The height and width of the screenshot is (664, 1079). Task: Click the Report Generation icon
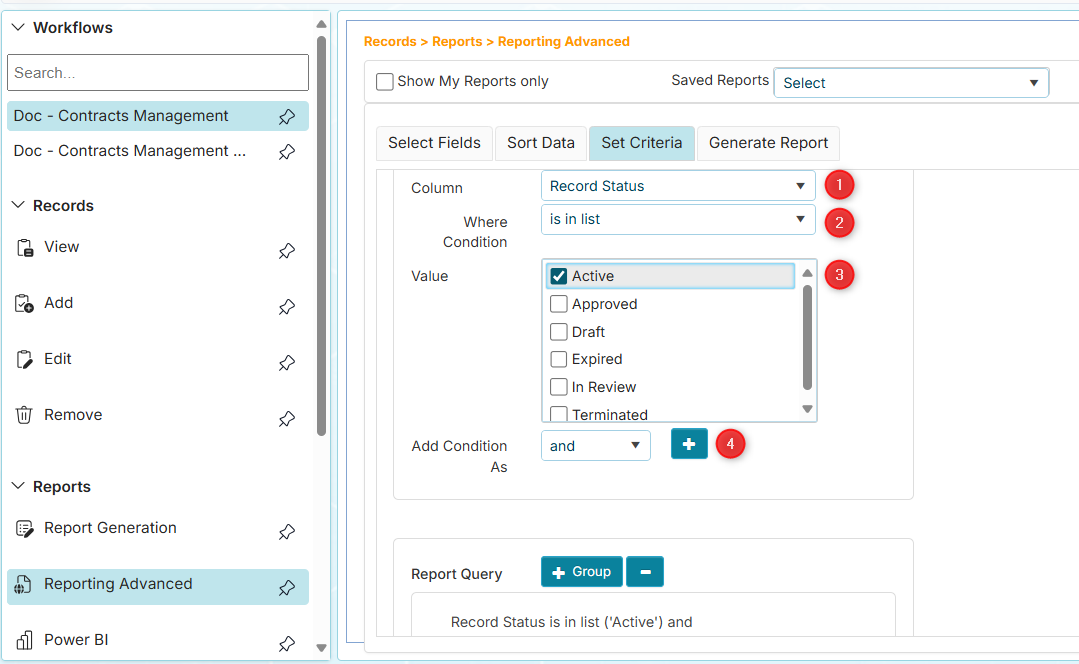point(25,529)
